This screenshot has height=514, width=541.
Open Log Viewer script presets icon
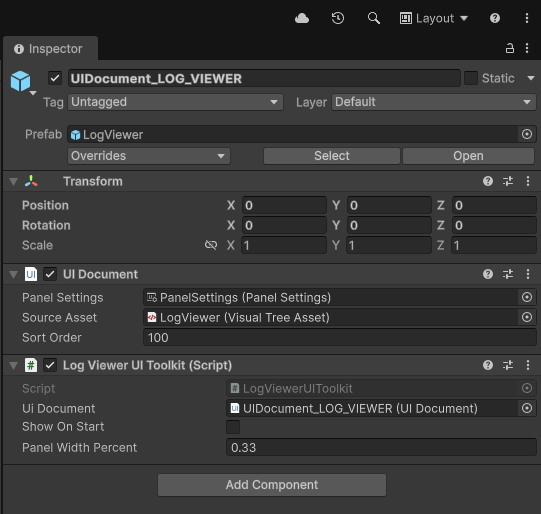[508, 365]
